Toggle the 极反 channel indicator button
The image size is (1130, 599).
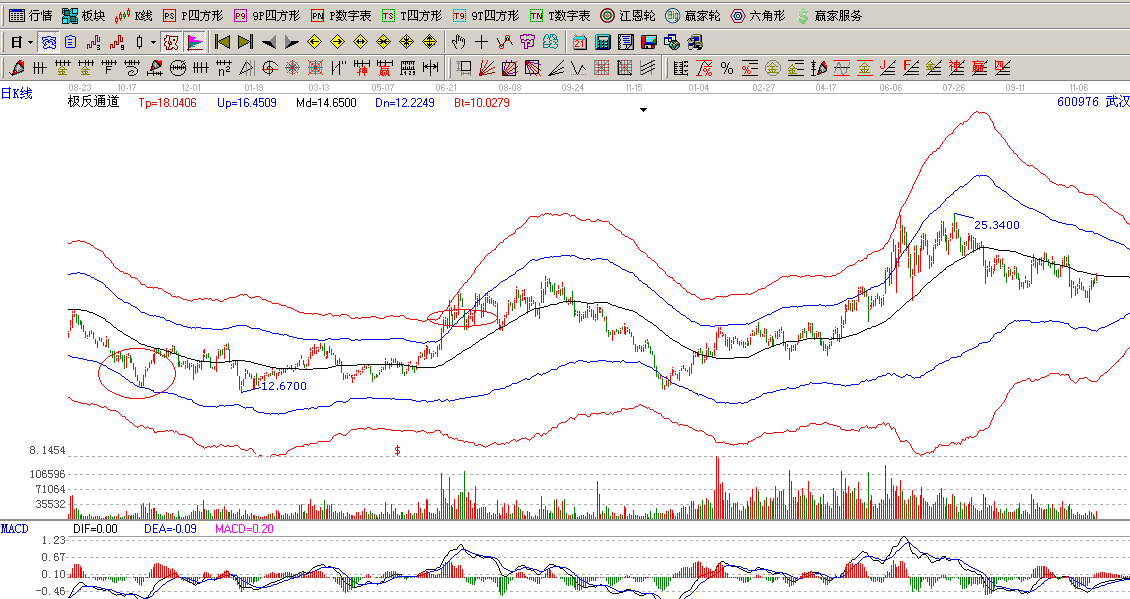(171, 43)
